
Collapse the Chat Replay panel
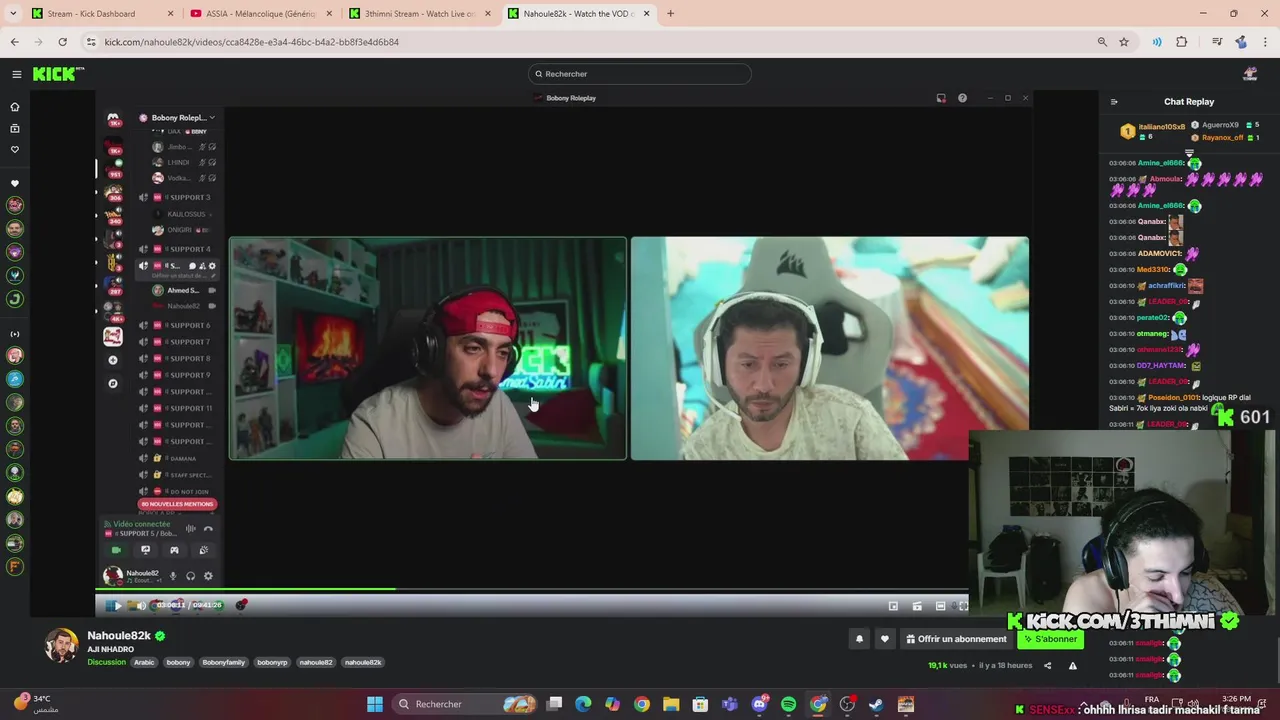1114,102
